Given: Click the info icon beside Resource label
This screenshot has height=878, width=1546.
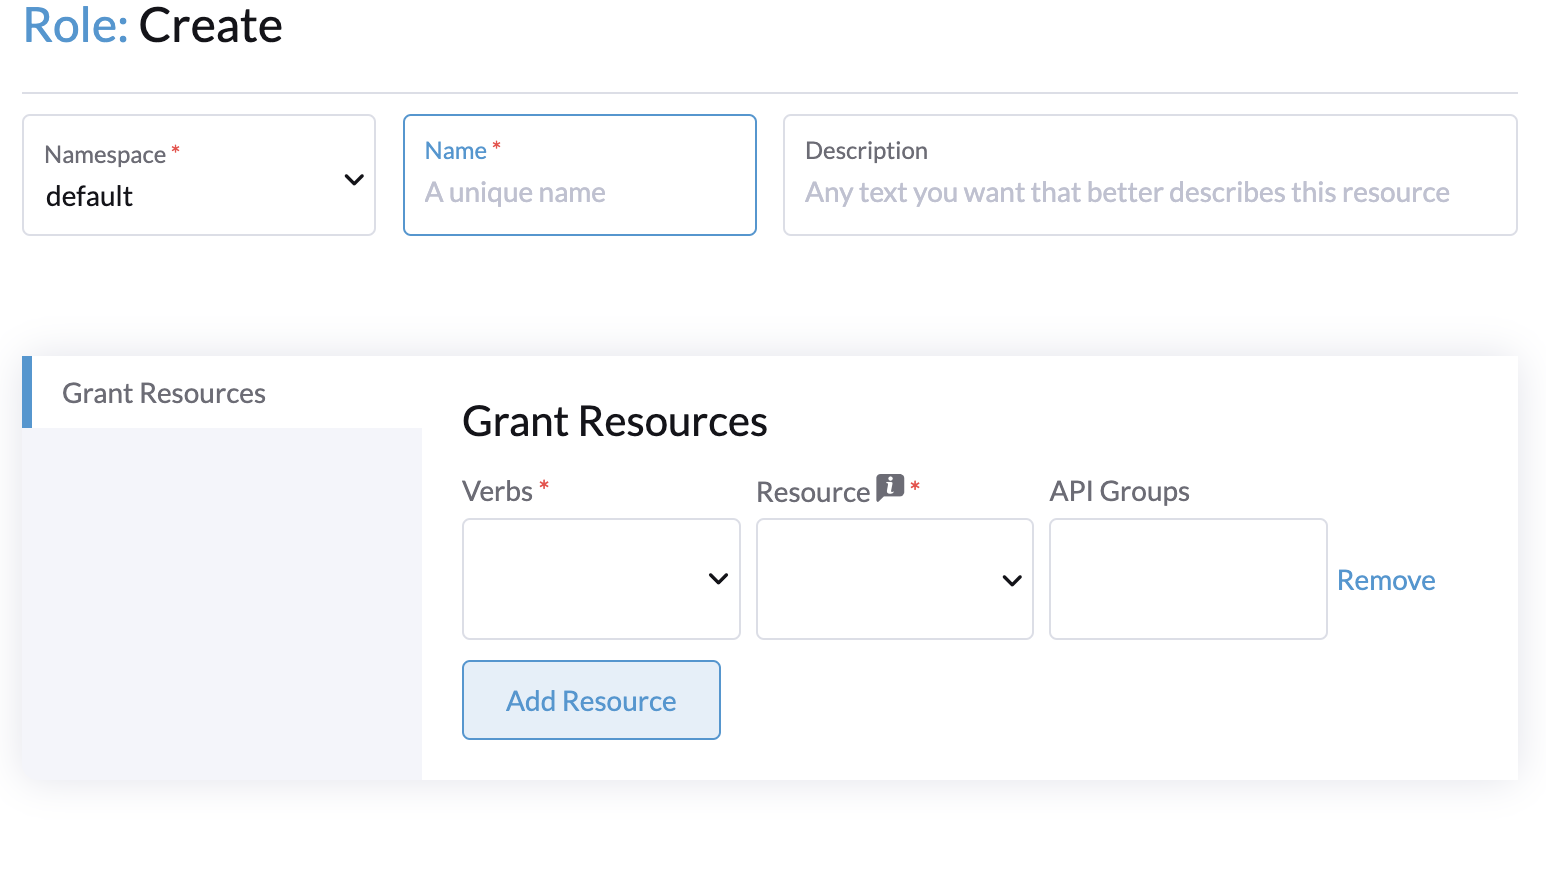Looking at the screenshot, I should [x=889, y=488].
